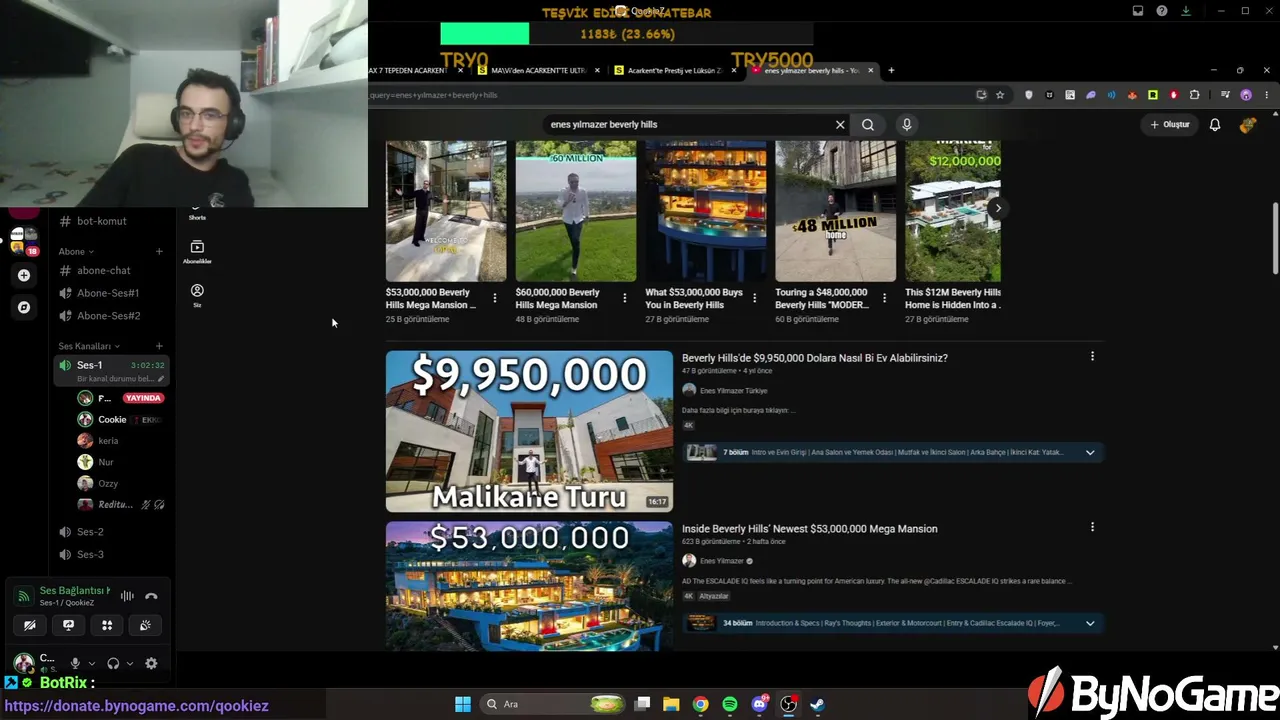1280x720 pixels.
Task: Open the $9,950,000 Malikane Turu thumbnail
Action: 529,431
